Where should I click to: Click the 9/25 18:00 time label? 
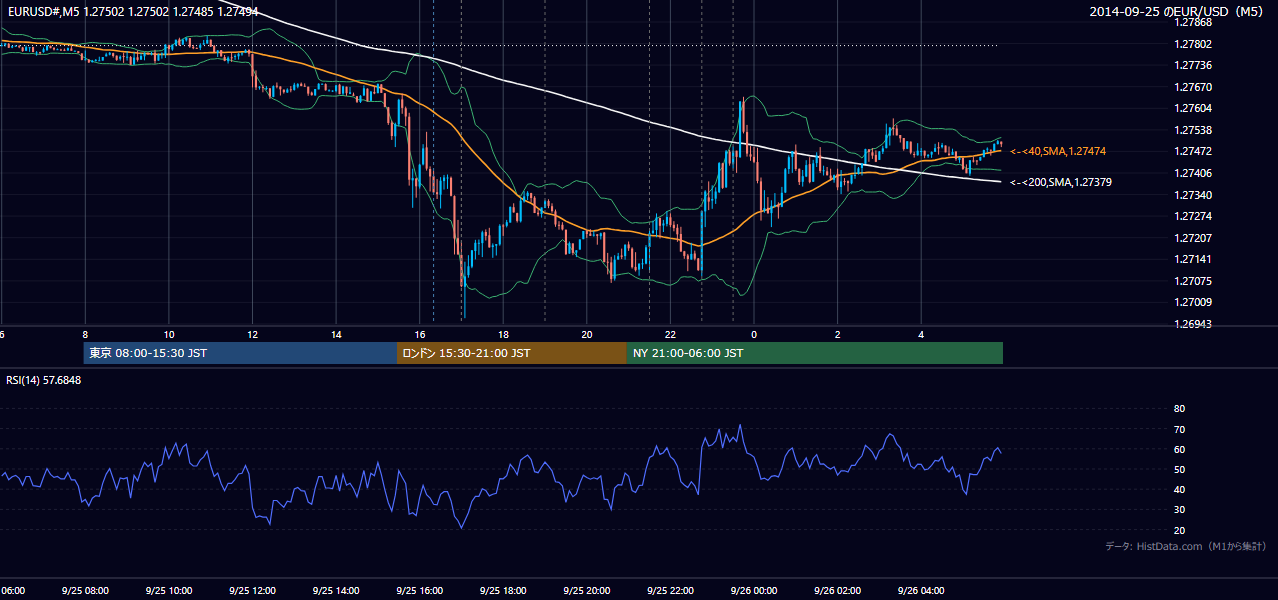pyautogui.click(x=503, y=591)
